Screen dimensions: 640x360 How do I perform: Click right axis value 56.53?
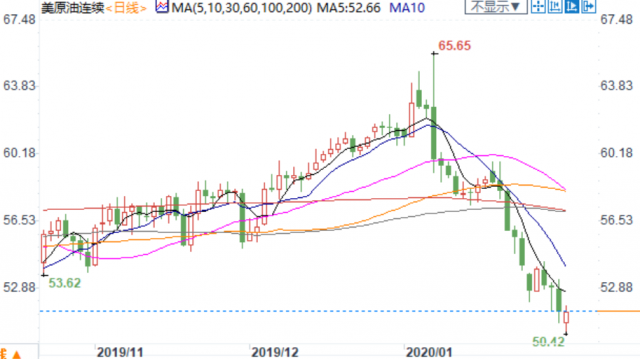point(616,220)
